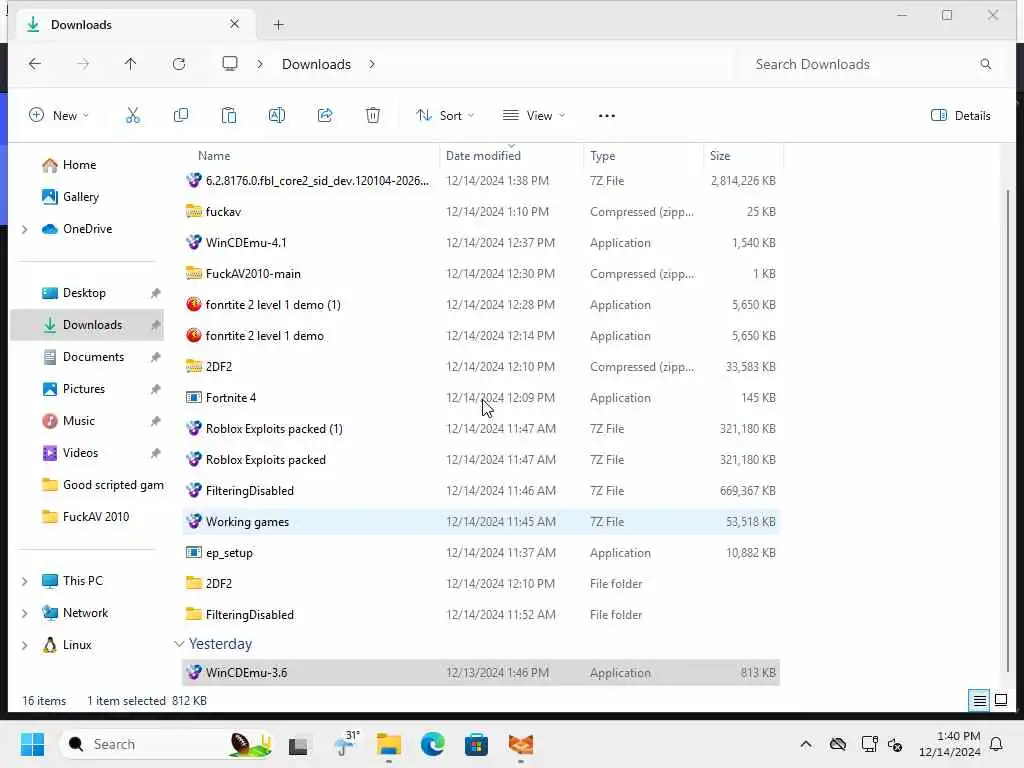Viewport: 1024px width, 768px height.
Task: Toggle the Details pane
Action: 961,116
